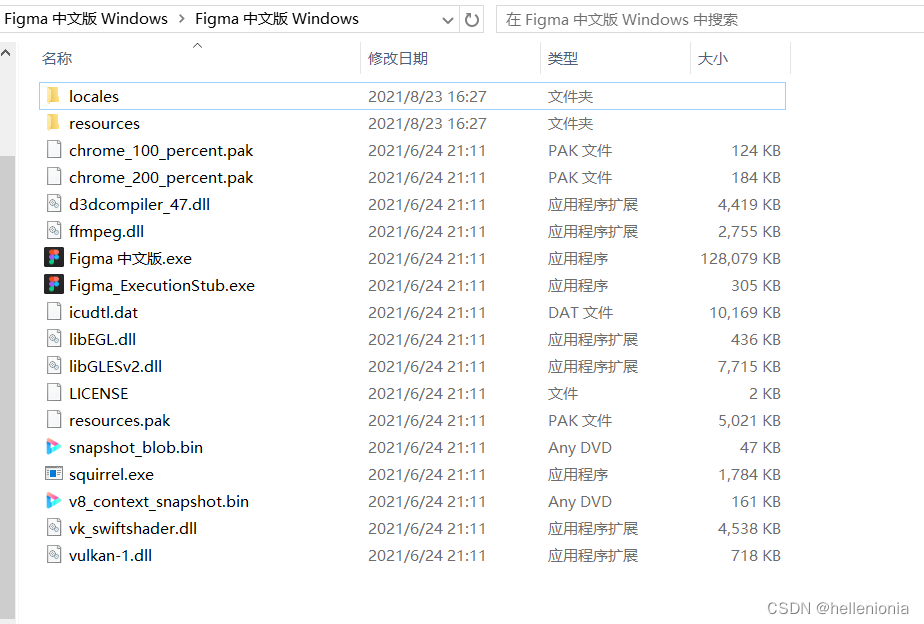Screen dimensions: 924x624
Task: Click the scroll-up arrow of the left pane
Action: [6, 53]
